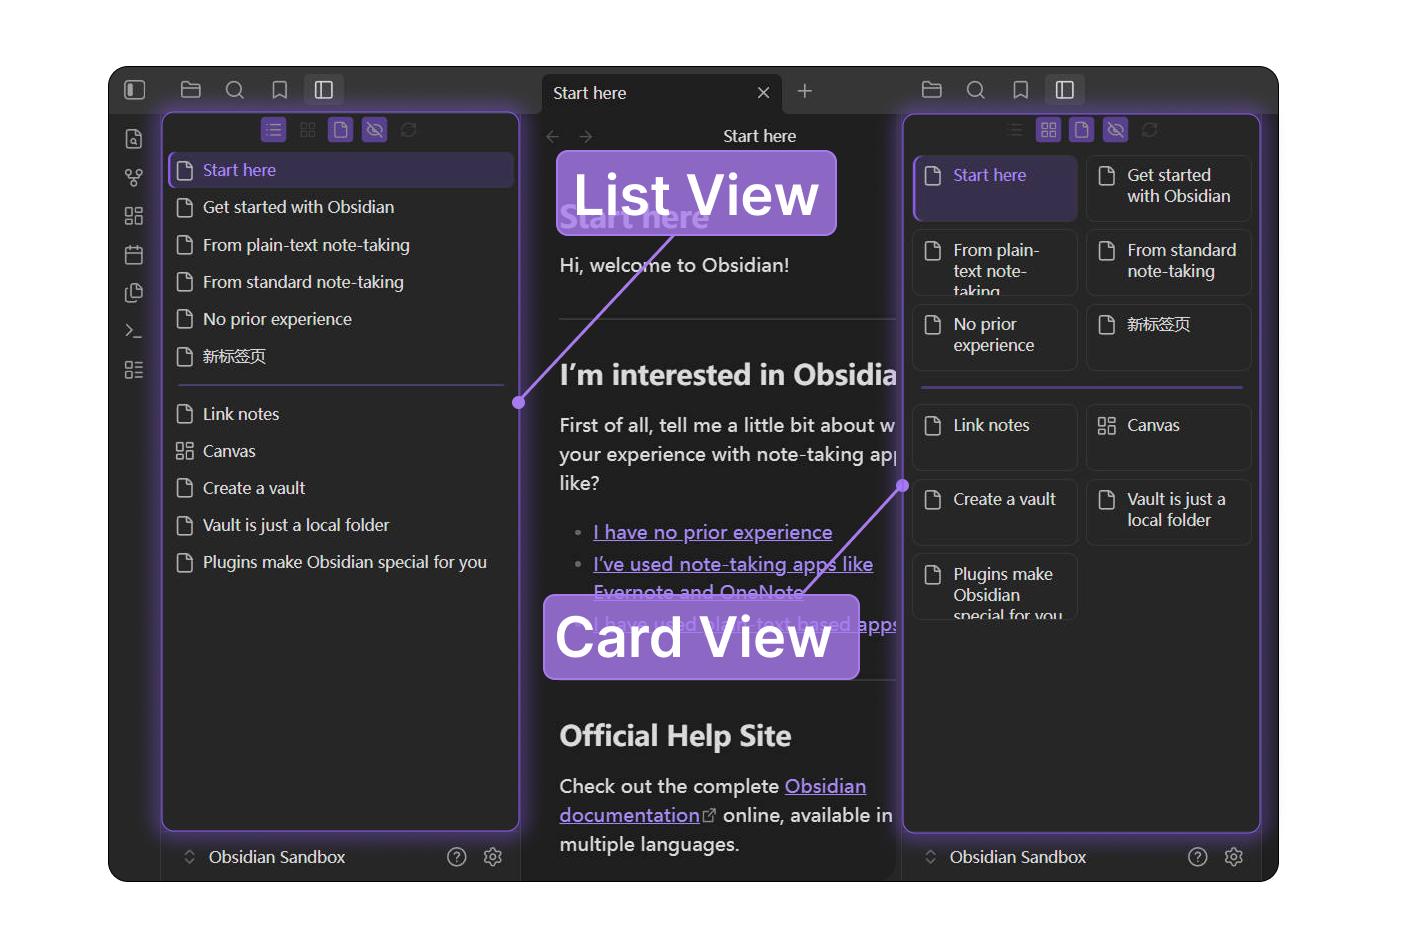Switch left panel to card view

(x=308, y=130)
